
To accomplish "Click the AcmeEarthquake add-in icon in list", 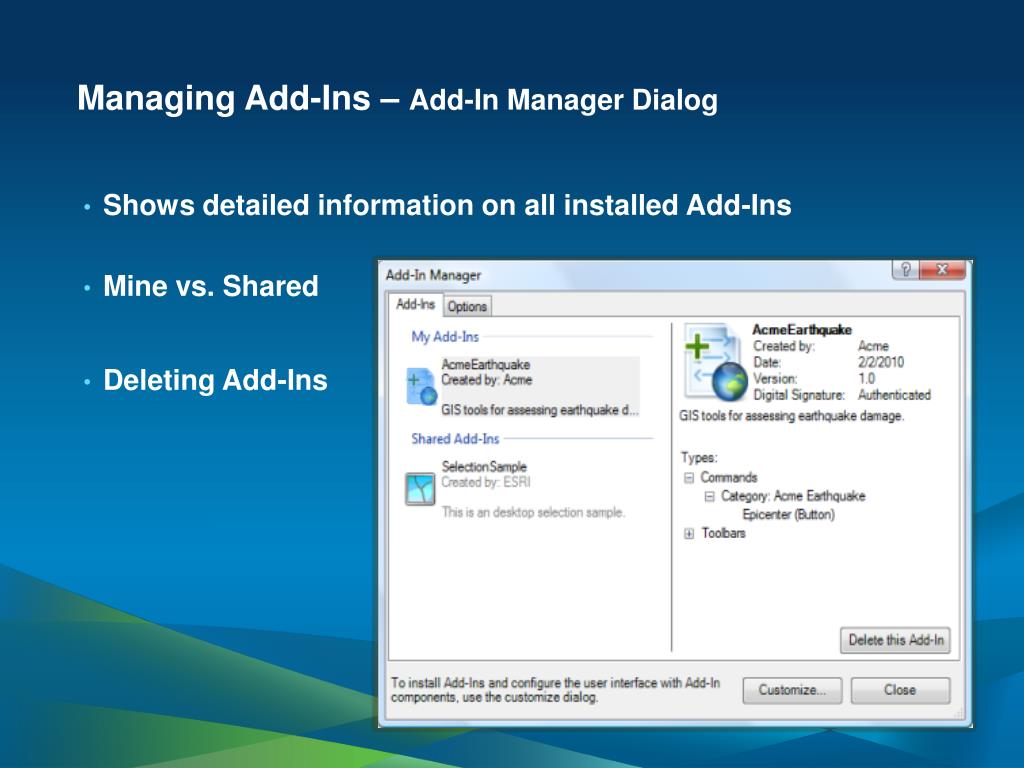I will [421, 387].
